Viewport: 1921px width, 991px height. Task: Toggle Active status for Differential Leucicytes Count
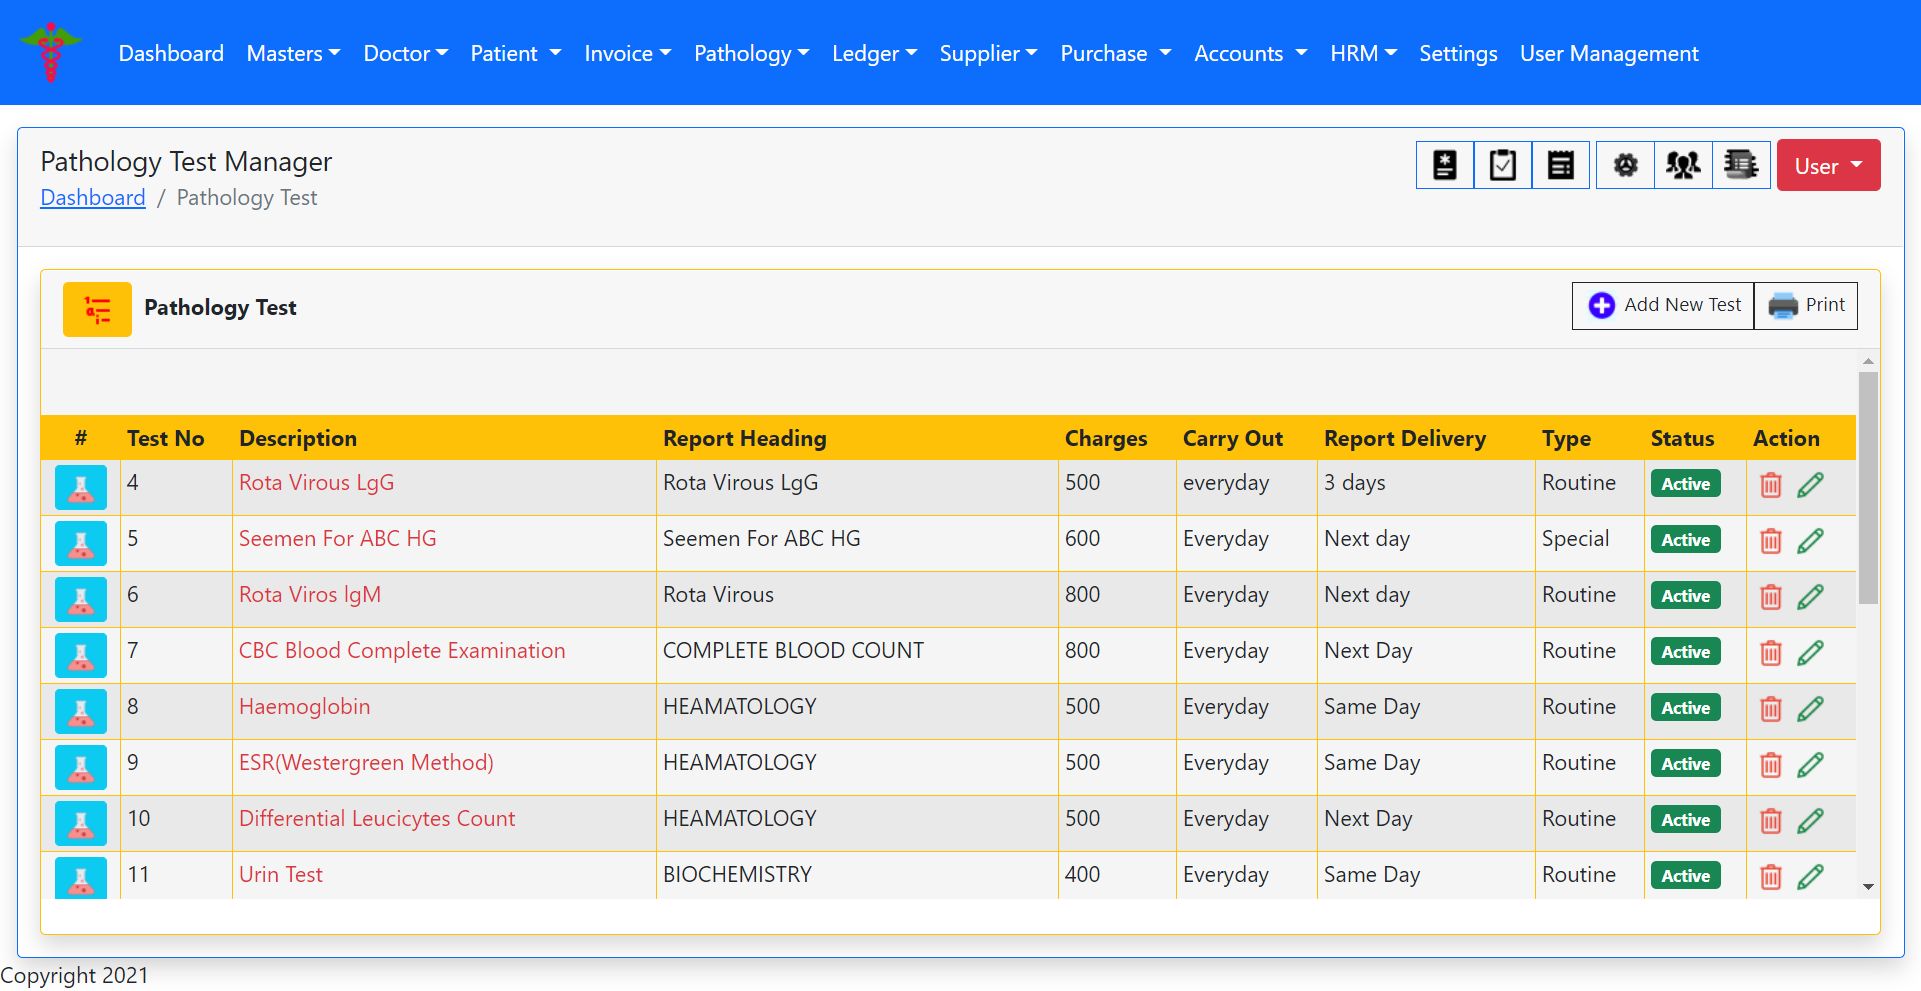(x=1685, y=820)
